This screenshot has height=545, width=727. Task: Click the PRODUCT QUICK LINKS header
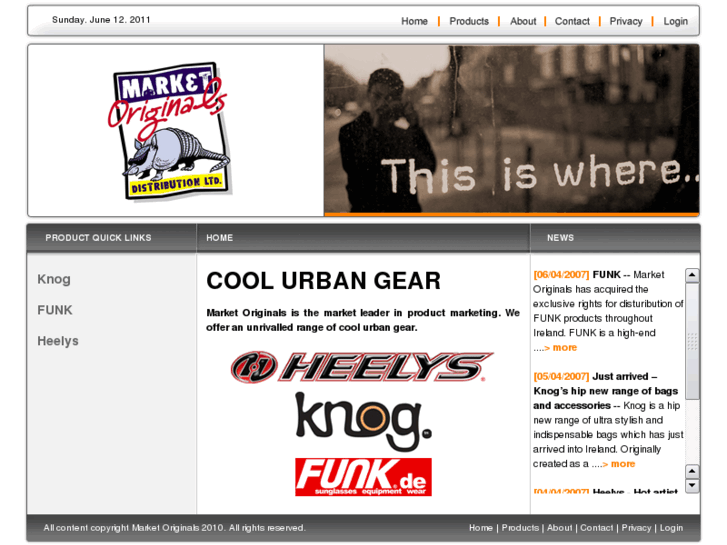pyautogui.click(x=98, y=238)
